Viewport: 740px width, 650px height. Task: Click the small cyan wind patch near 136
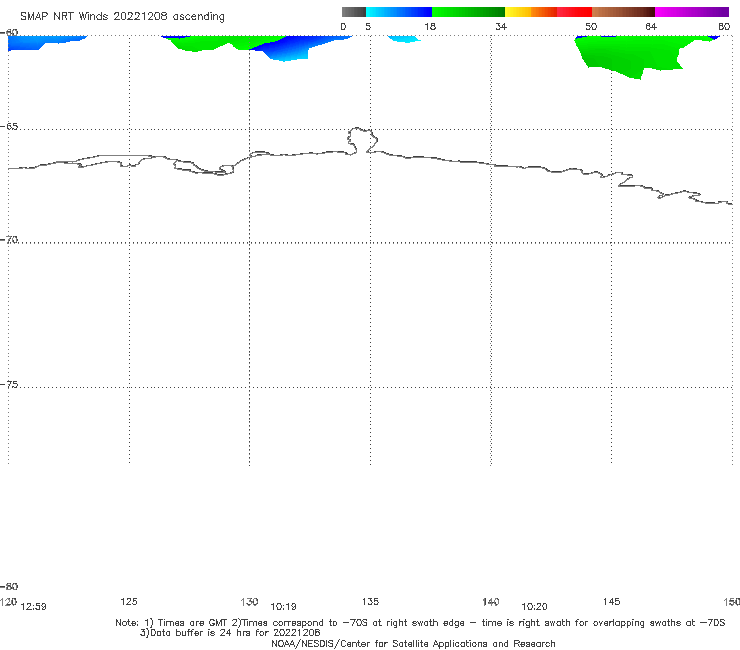click(404, 39)
